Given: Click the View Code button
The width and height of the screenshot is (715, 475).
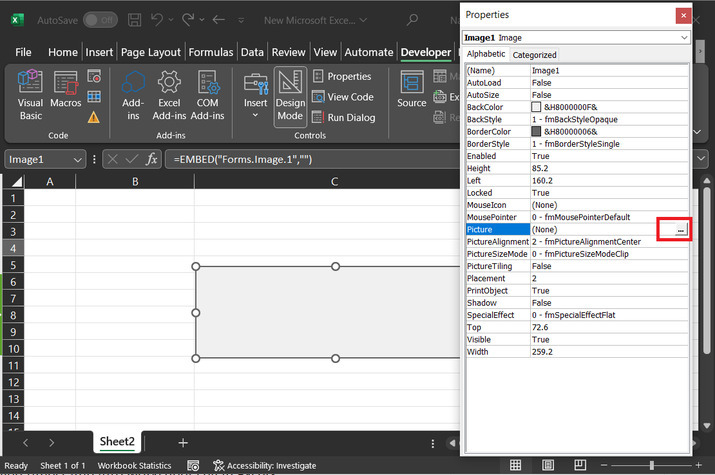Looking at the screenshot, I should (x=342, y=97).
